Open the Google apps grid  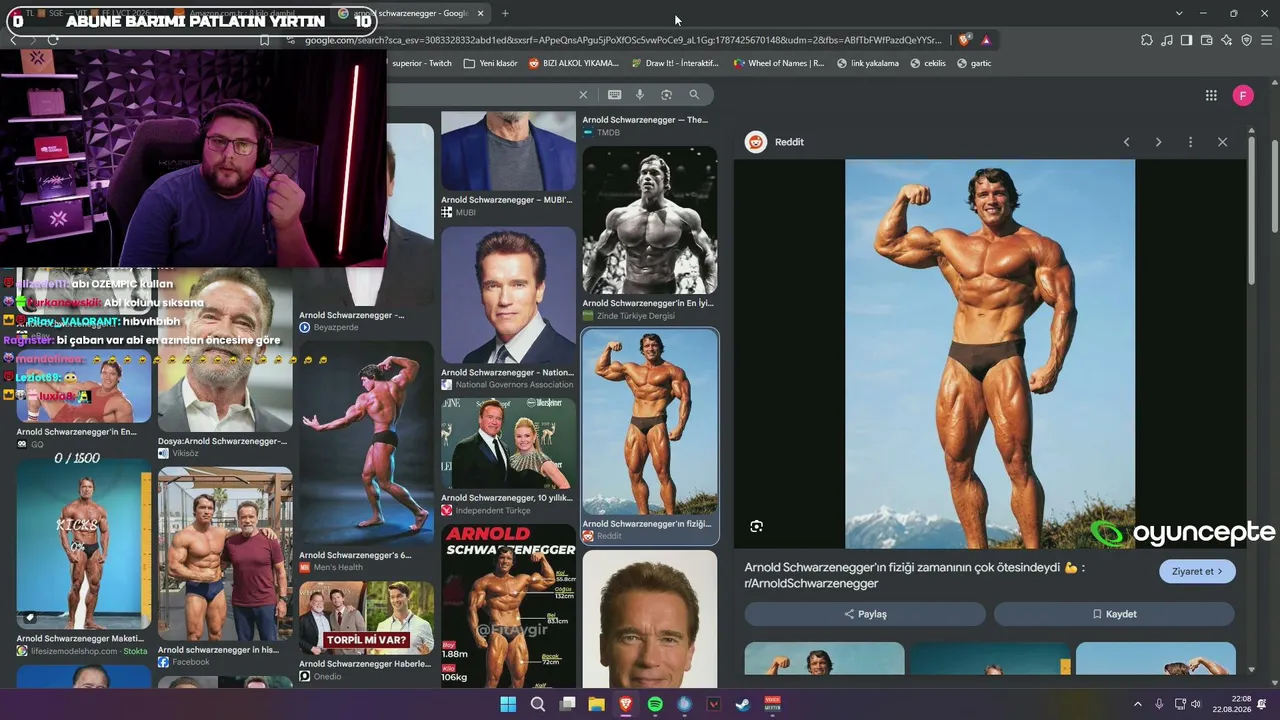[x=1211, y=95]
